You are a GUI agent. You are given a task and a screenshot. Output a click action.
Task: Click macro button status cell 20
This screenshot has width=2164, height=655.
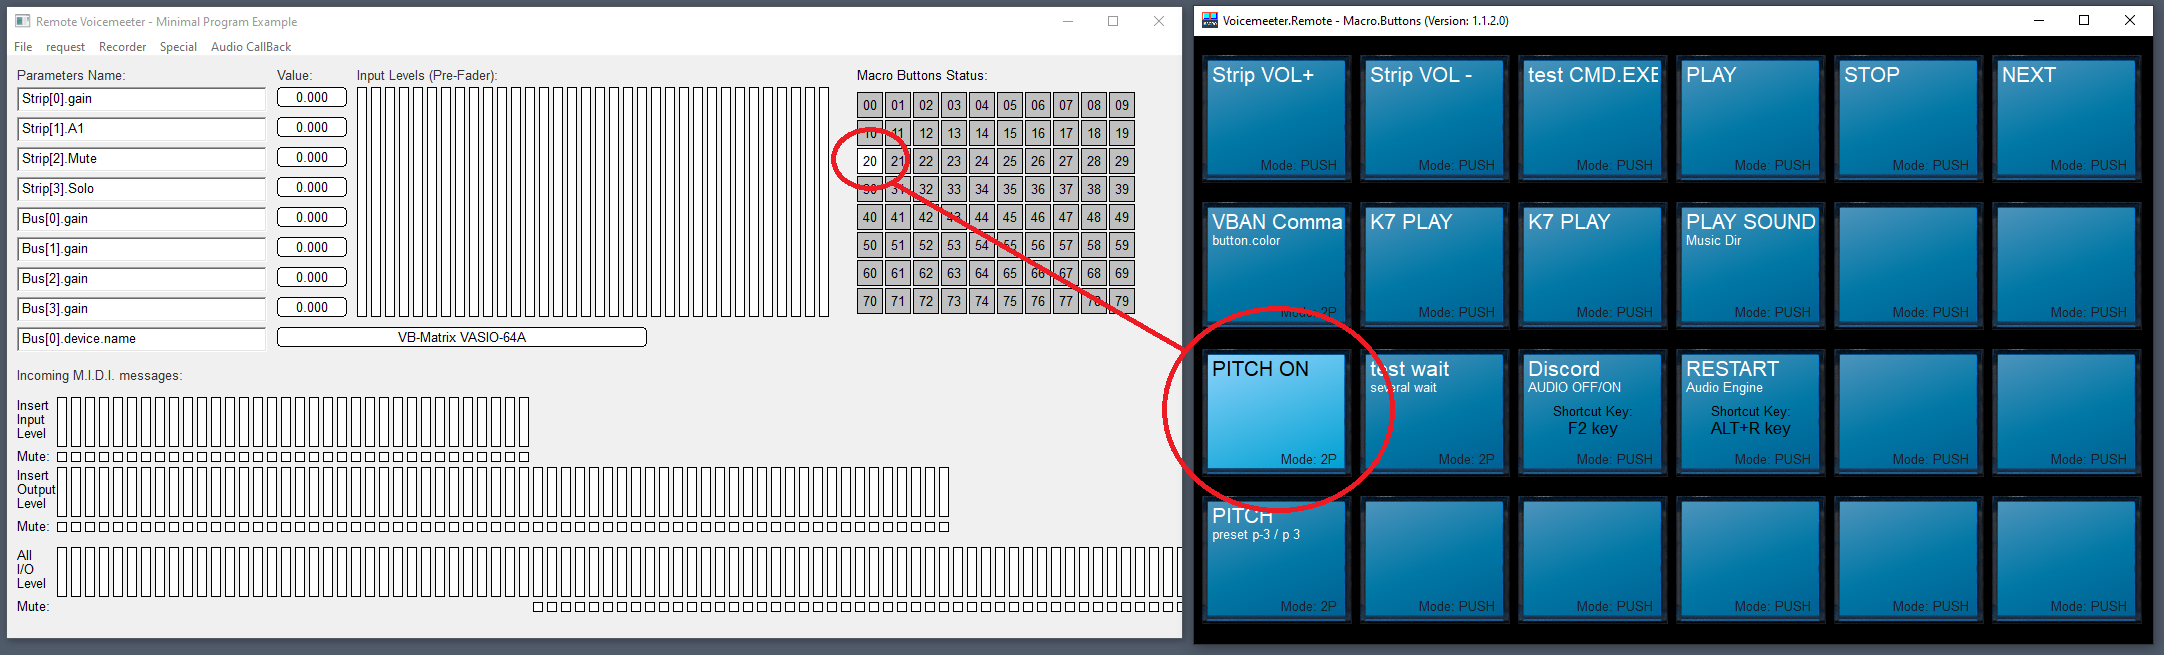[x=870, y=161]
